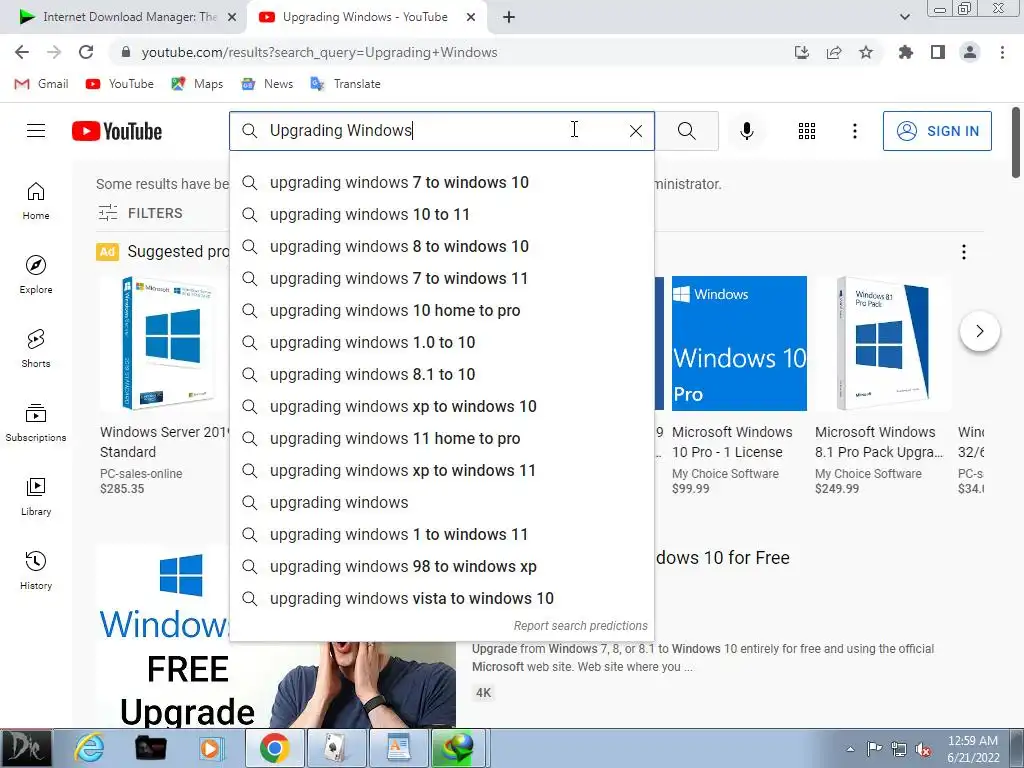Click Chrome icon in taskbar
This screenshot has width=1024, height=768.
tap(275, 748)
